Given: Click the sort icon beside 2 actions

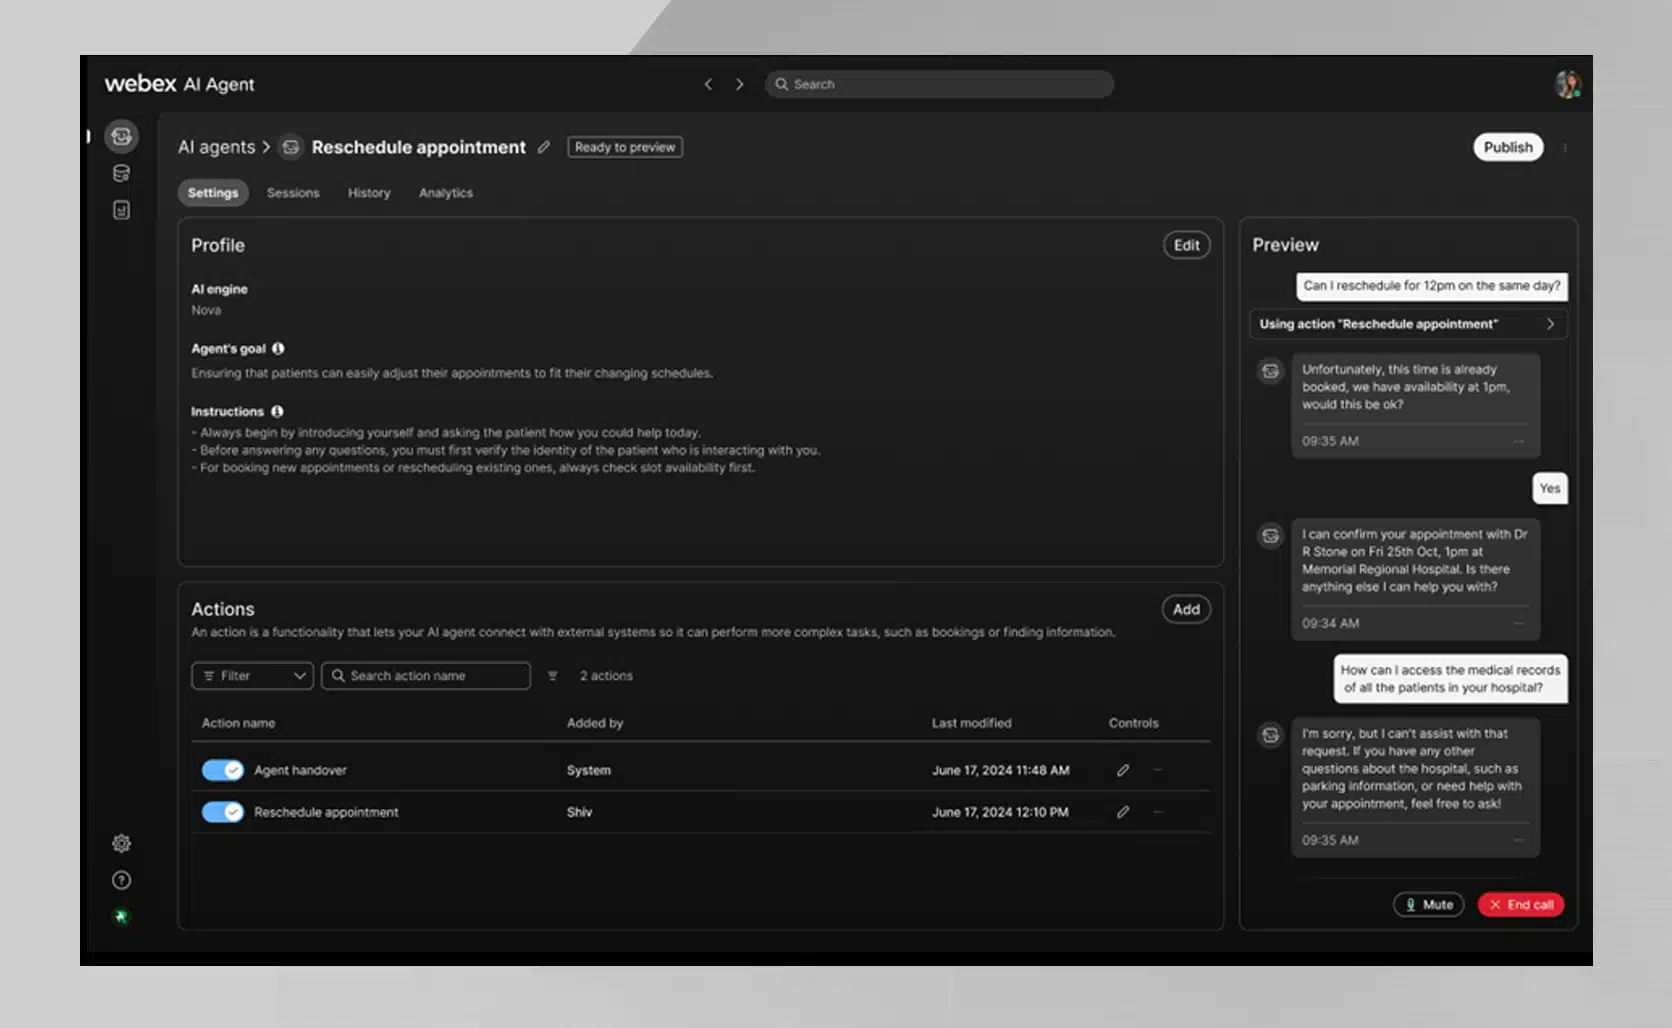Looking at the screenshot, I should pos(552,676).
